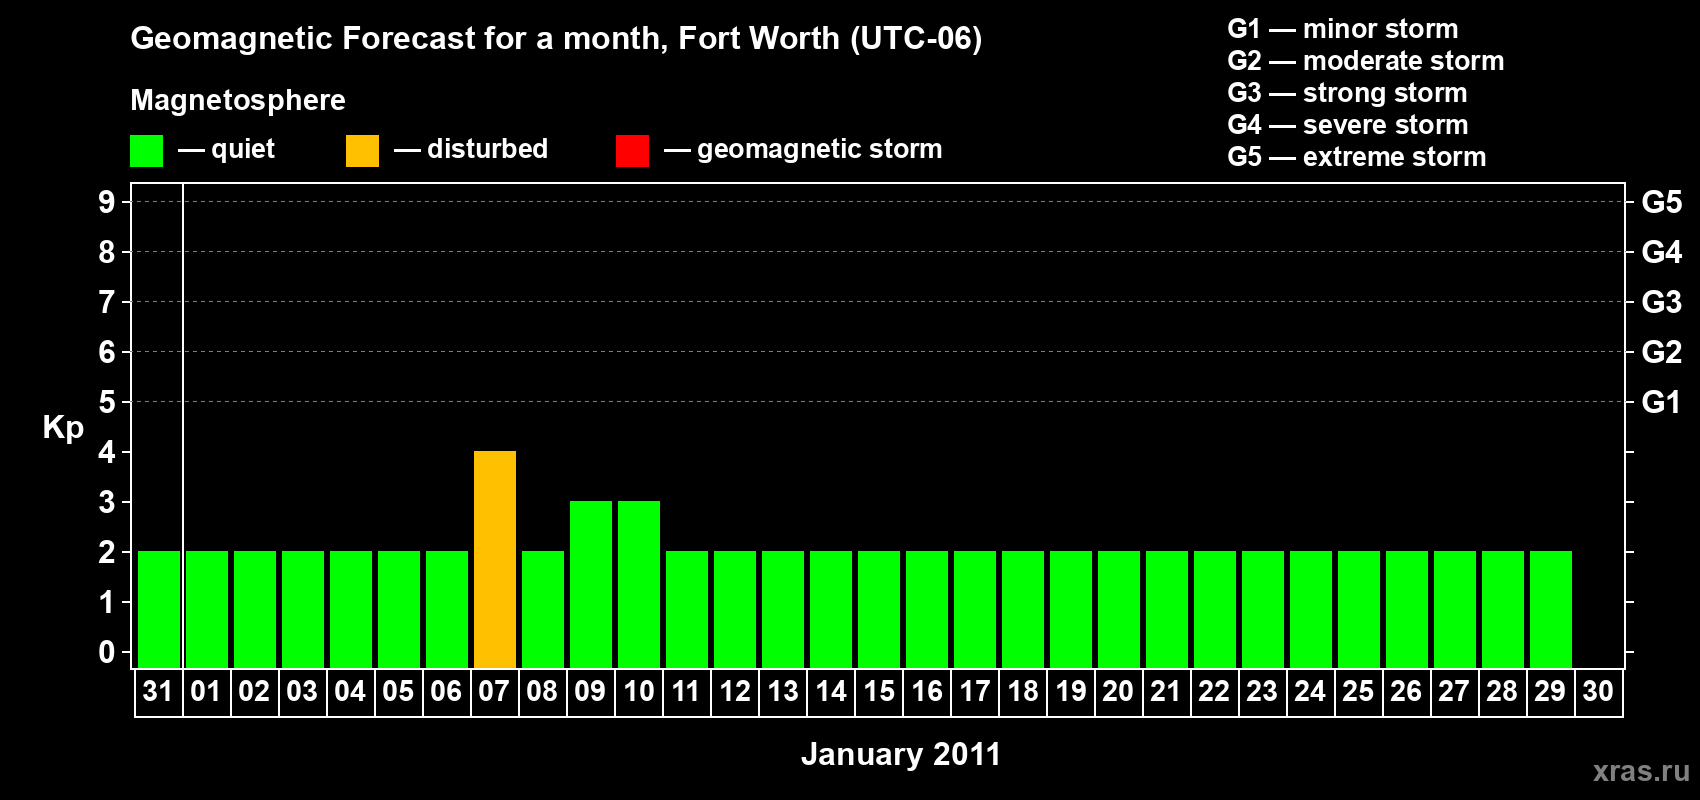The height and width of the screenshot is (800, 1700).
Task: Click the red geomagnetic storm legend swatch
Action: pyautogui.click(x=632, y=151)
